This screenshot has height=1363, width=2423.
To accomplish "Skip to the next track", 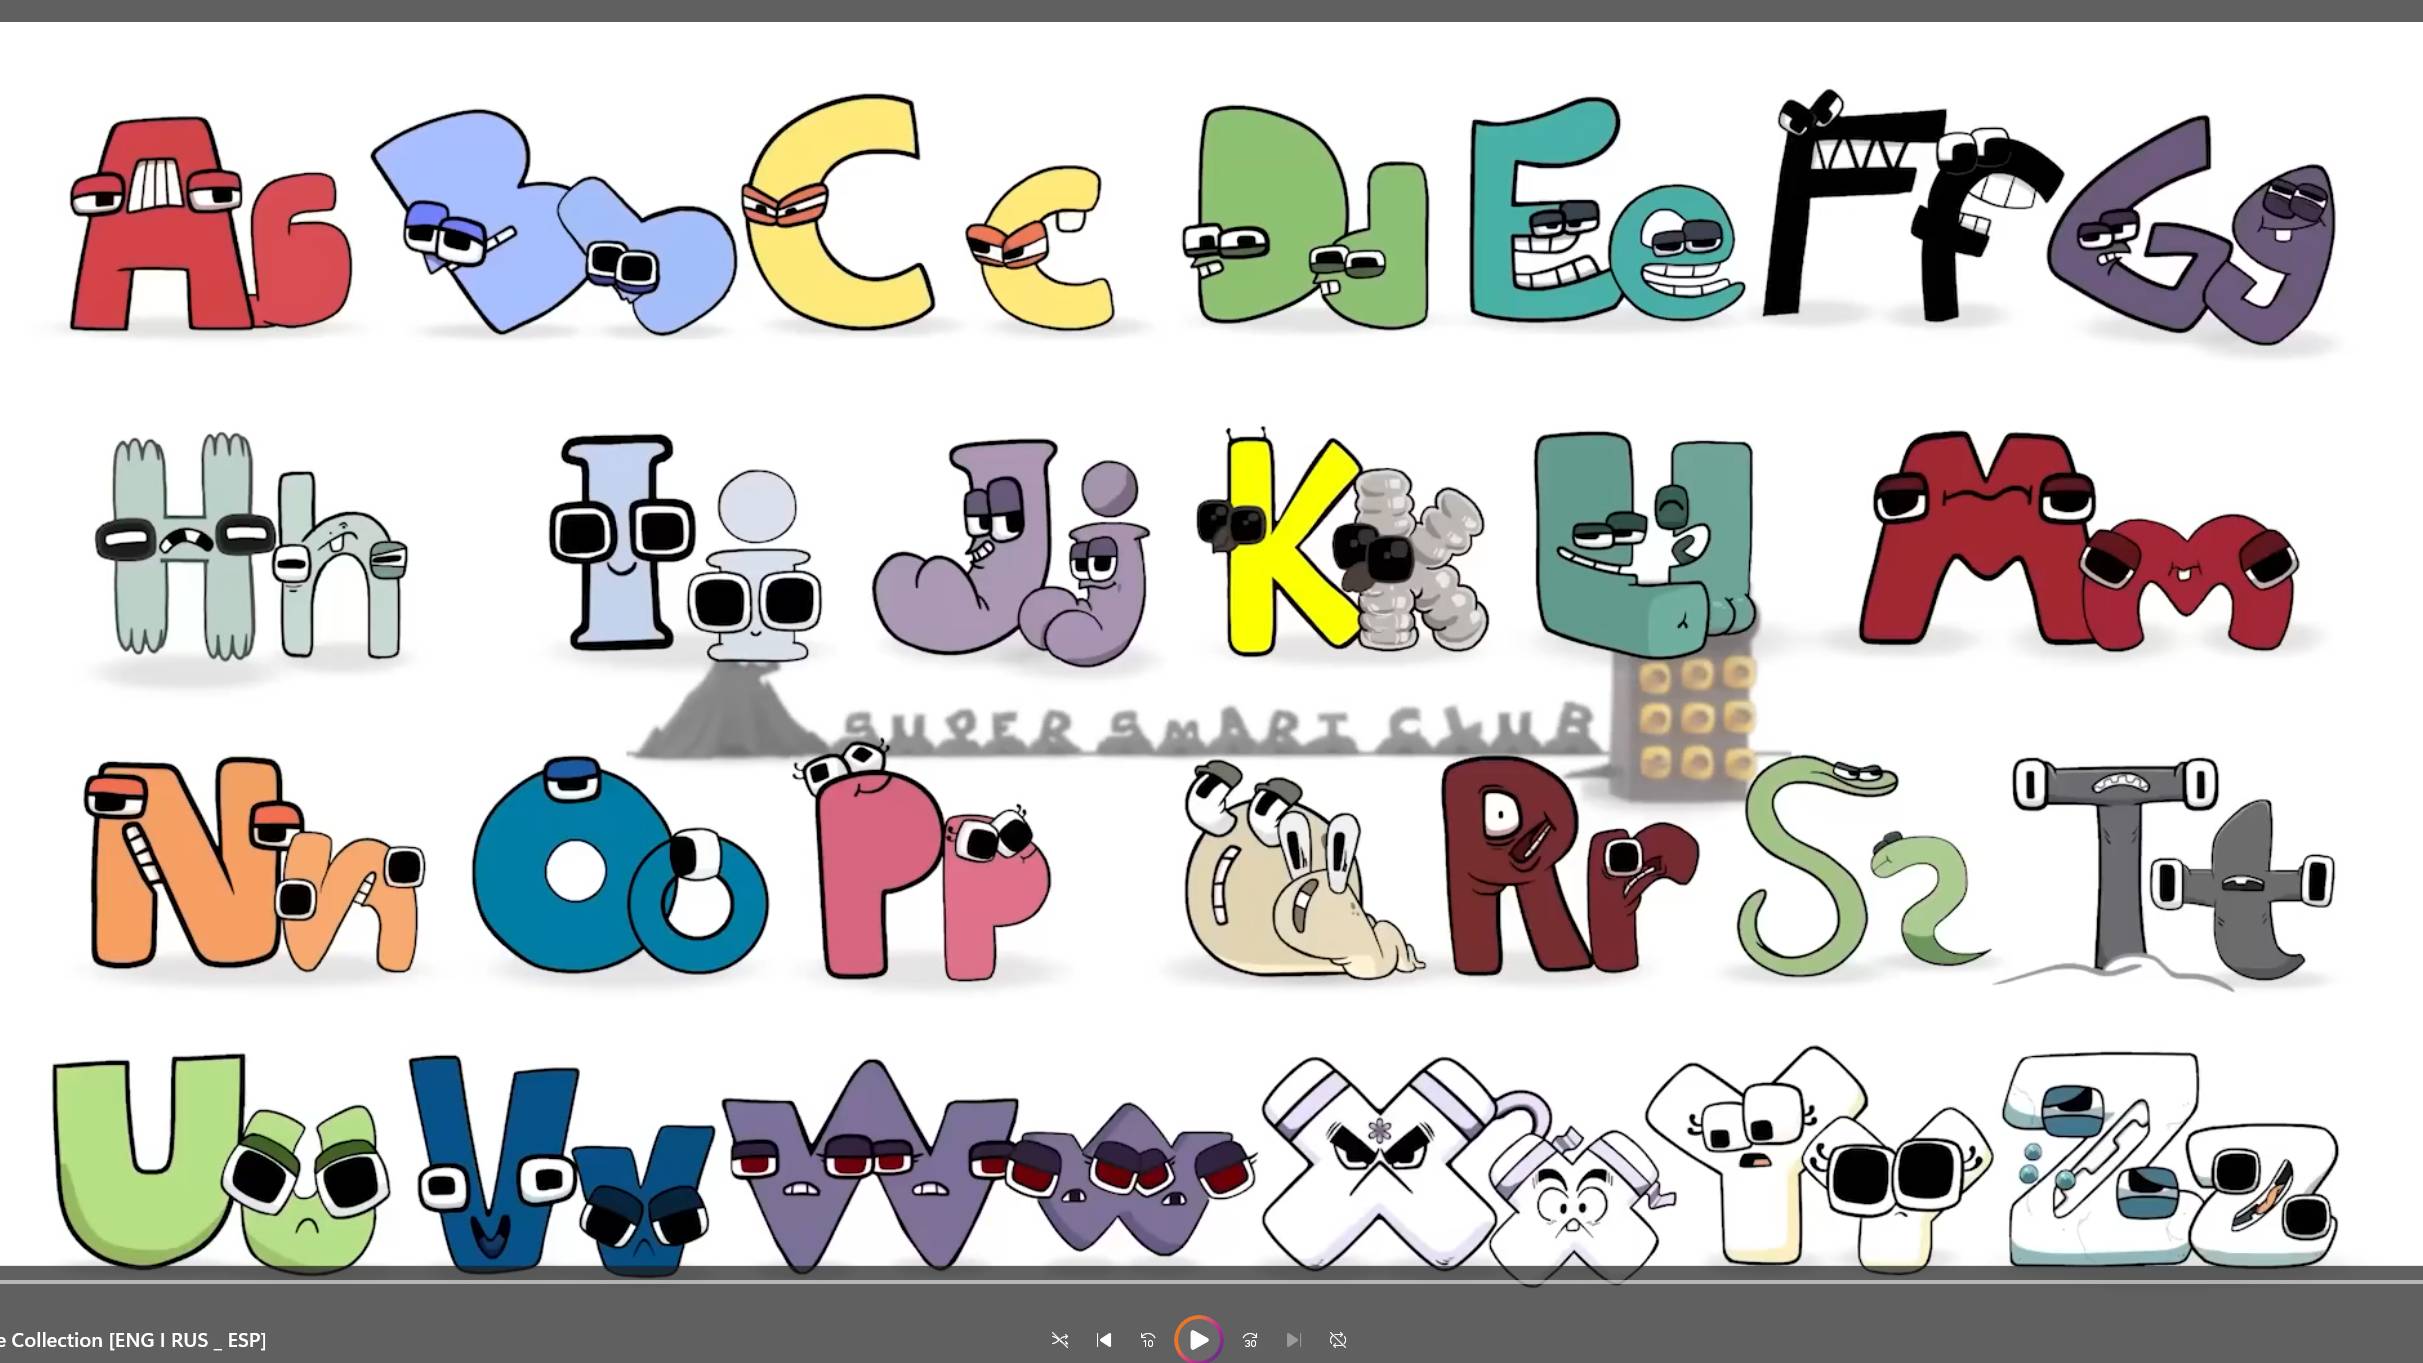I will 1293,1340.
